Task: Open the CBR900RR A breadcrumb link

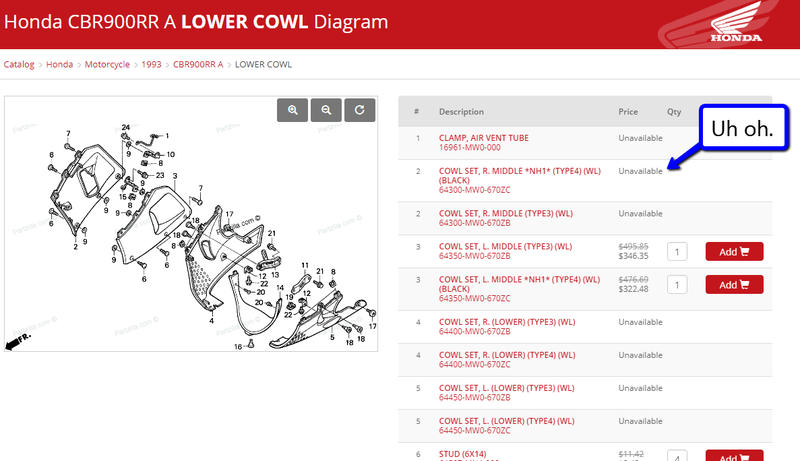Action: tap(198, 64)
